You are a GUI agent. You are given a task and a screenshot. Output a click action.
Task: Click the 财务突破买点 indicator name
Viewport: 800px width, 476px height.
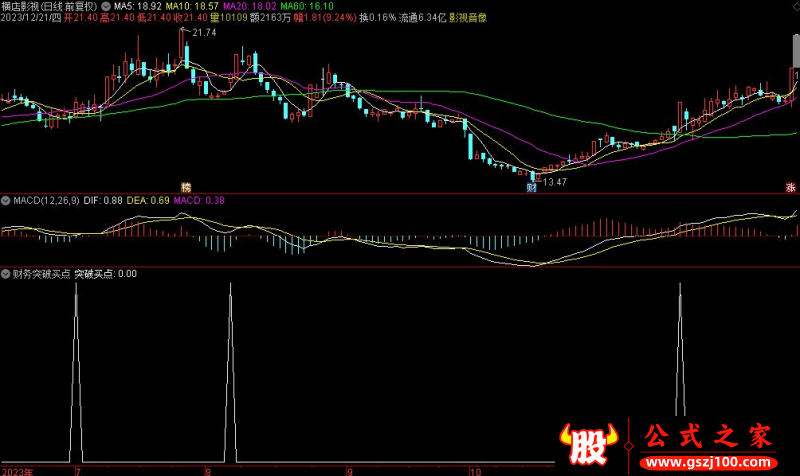coord(41,274)
